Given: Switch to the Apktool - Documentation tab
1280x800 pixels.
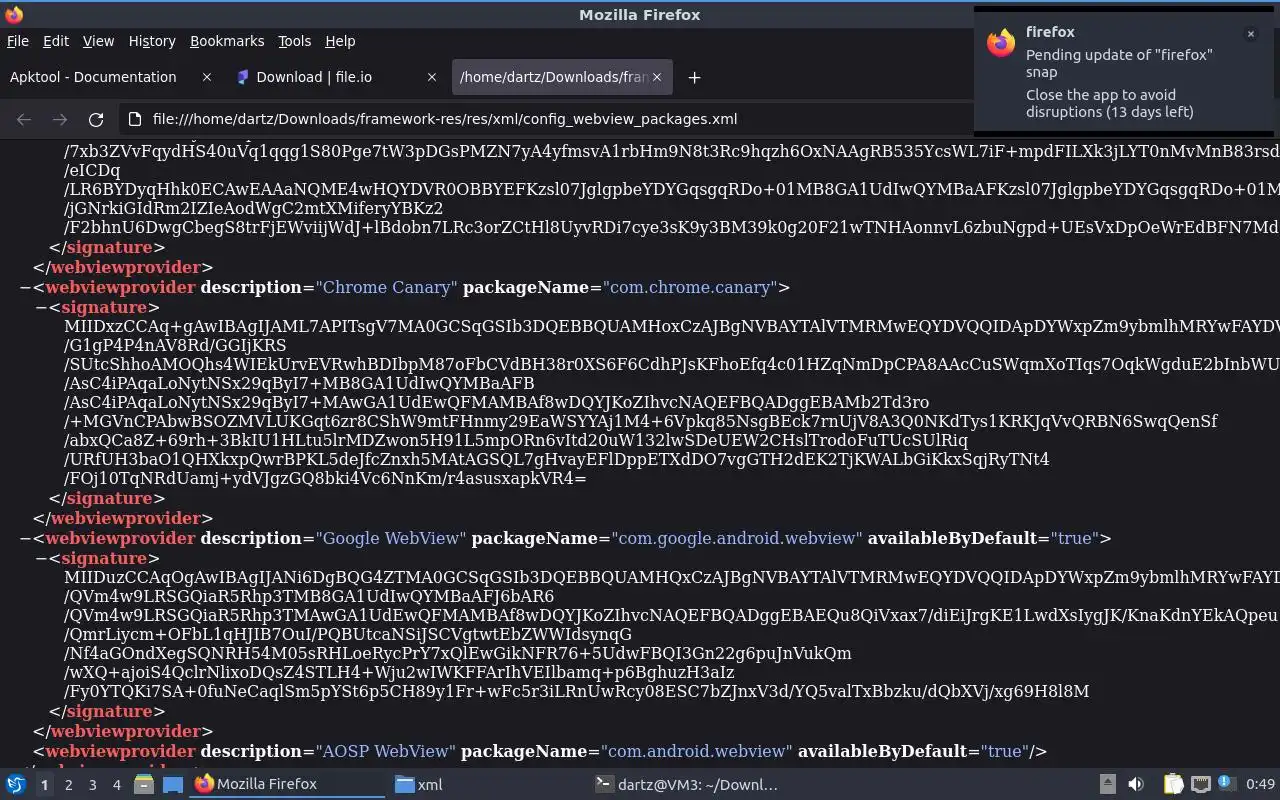Looking at the screenshot, I should 110,77.
